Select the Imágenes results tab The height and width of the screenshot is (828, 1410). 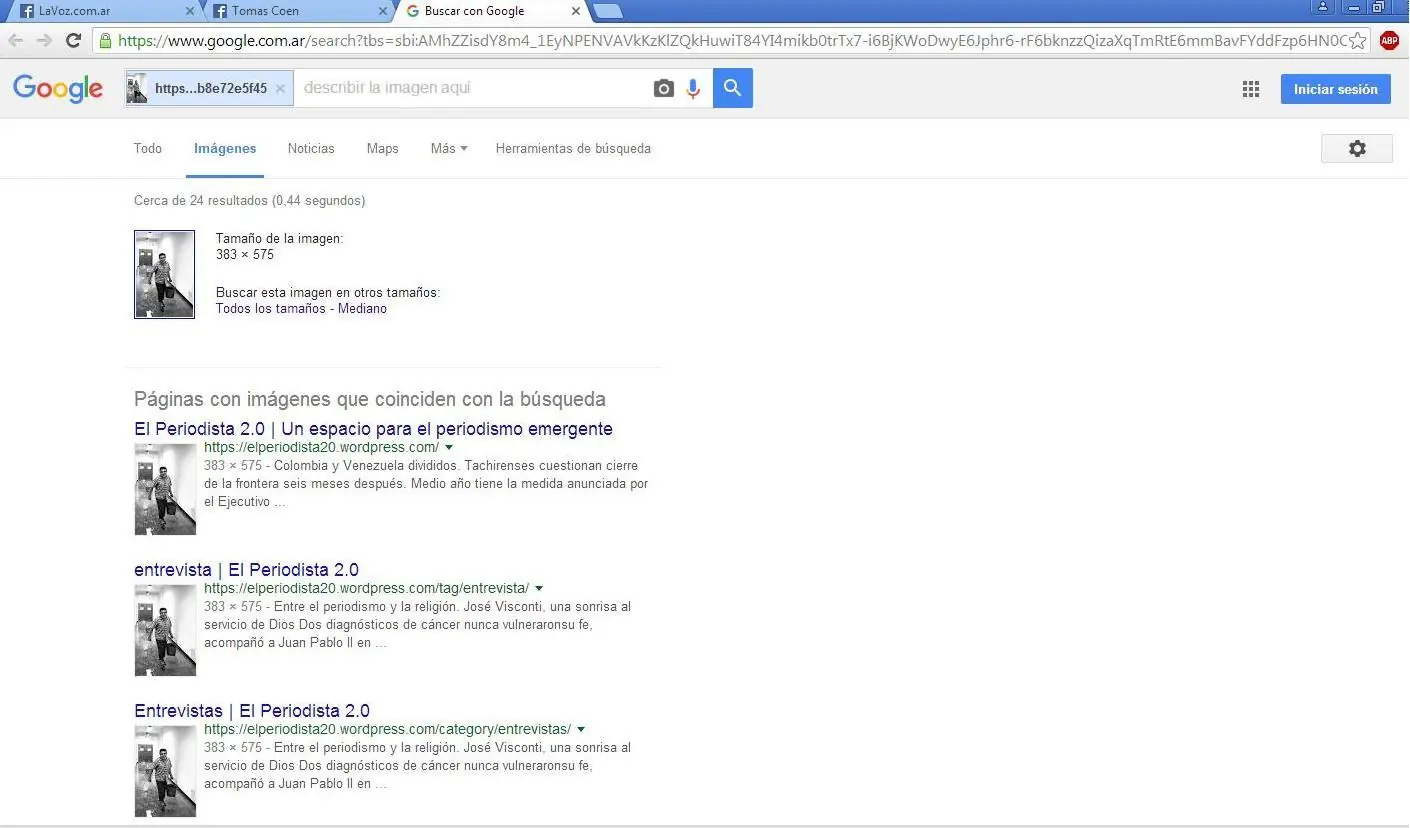(x=225, y=148)
